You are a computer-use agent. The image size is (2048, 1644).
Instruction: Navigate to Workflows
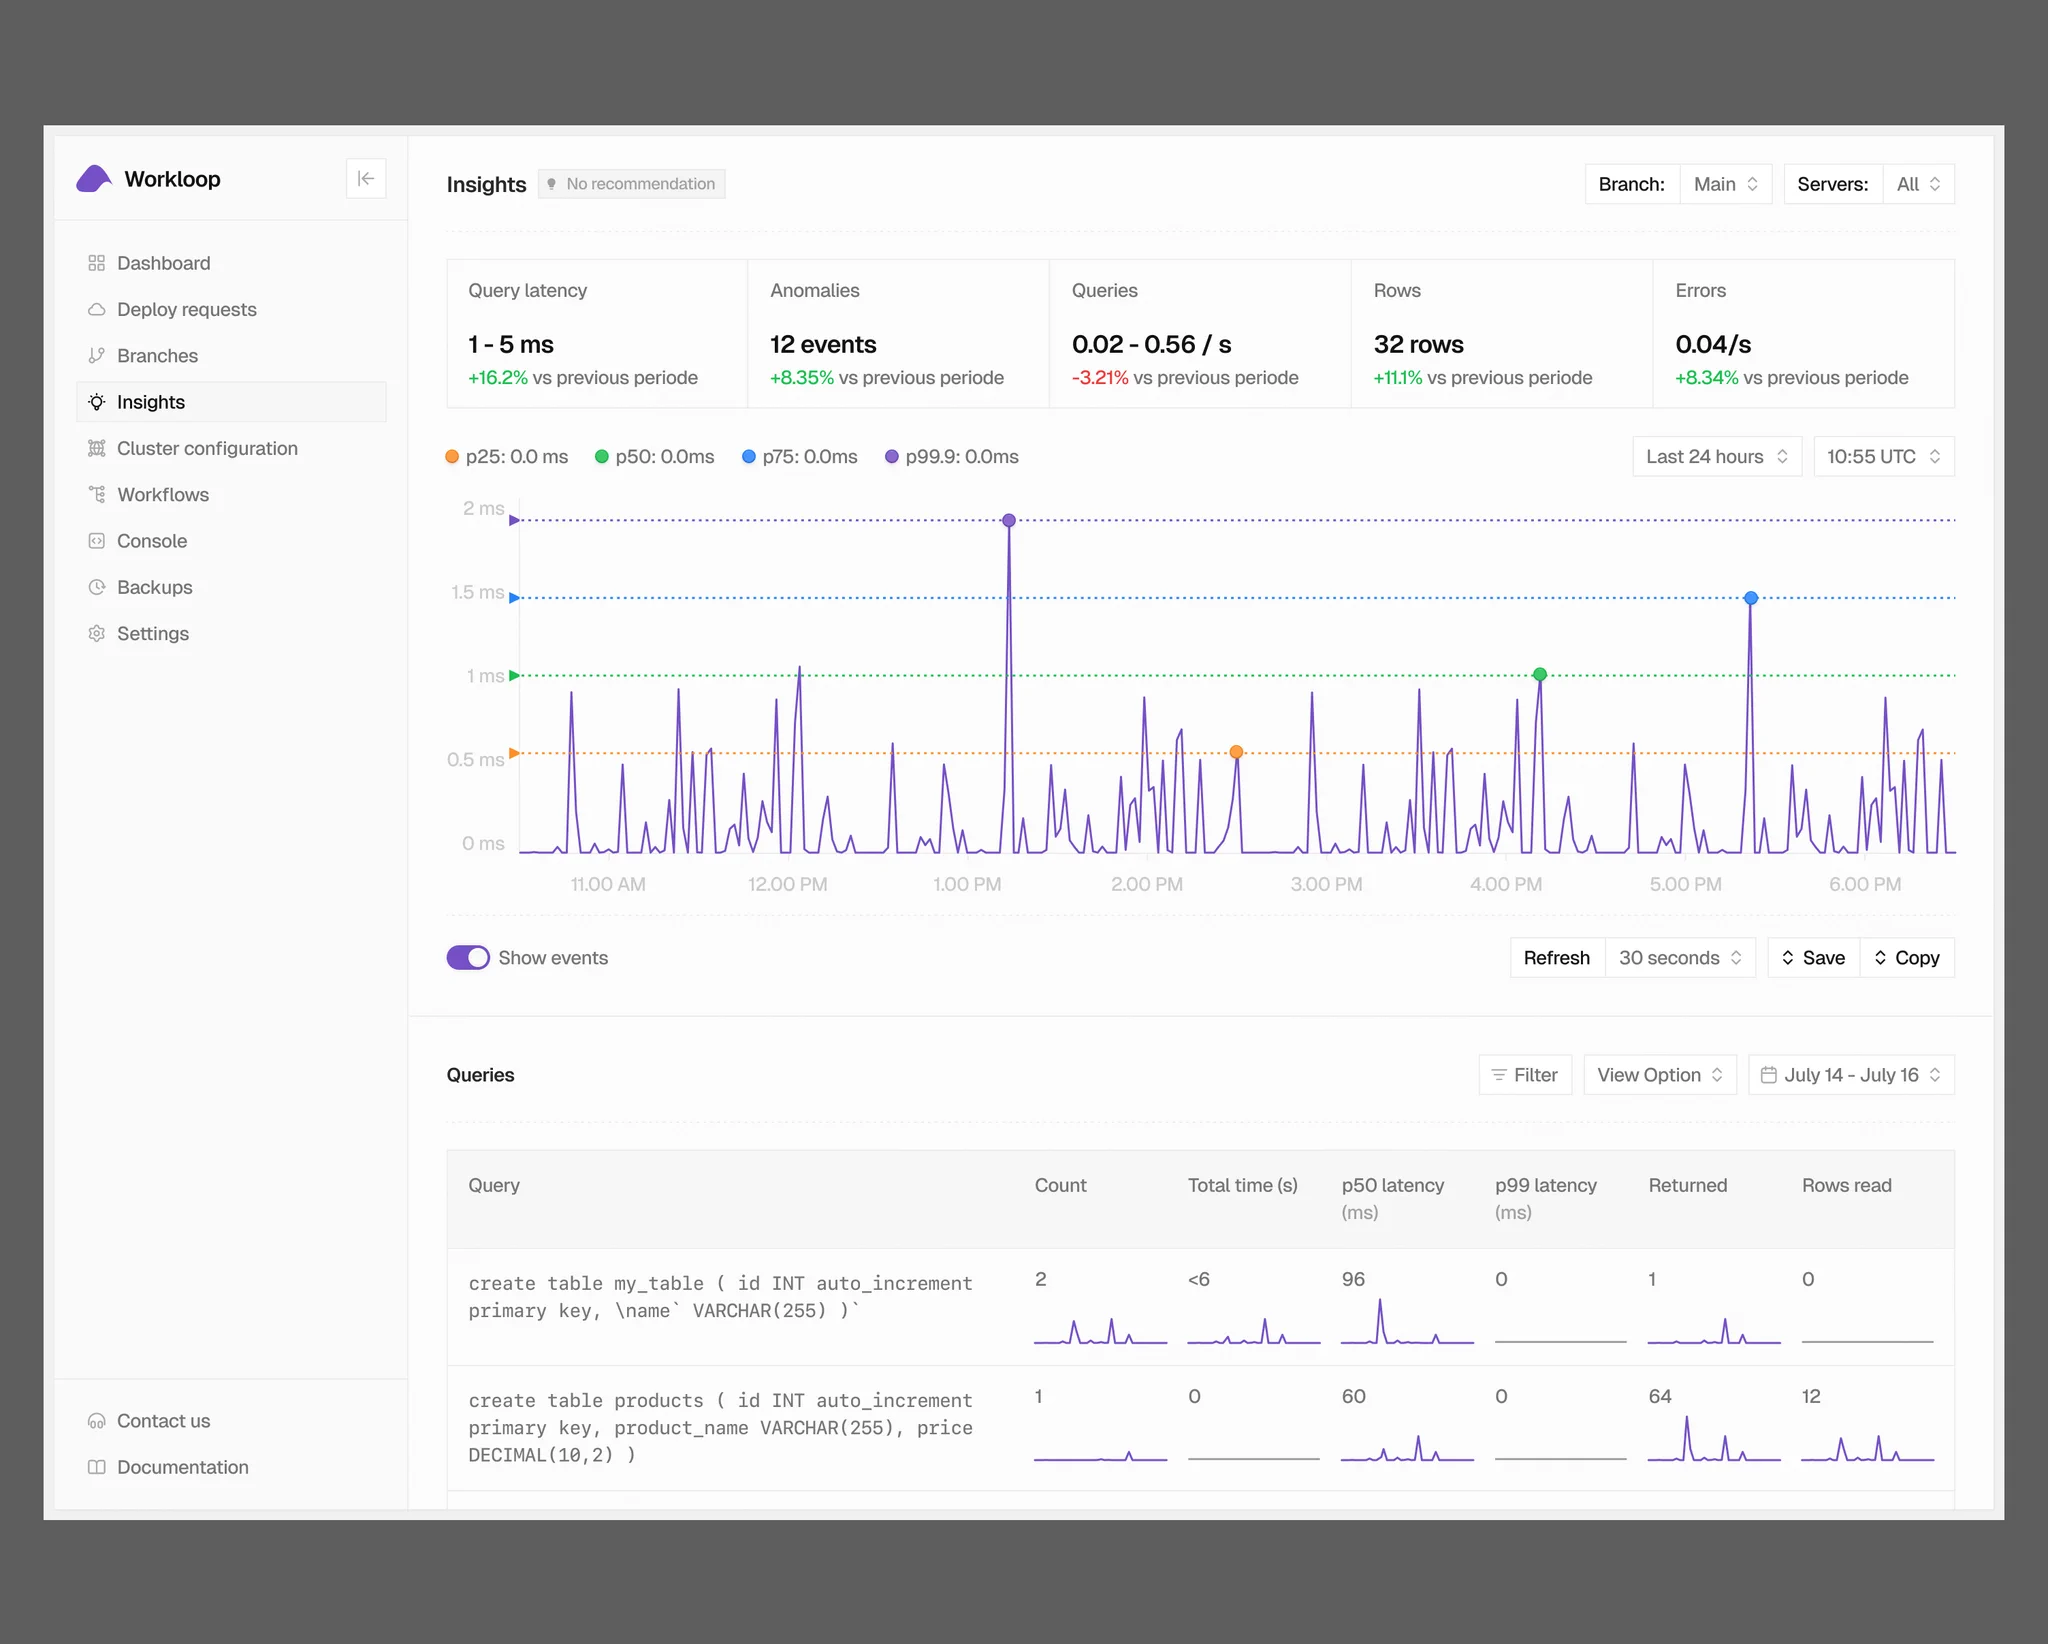[231, 495]
